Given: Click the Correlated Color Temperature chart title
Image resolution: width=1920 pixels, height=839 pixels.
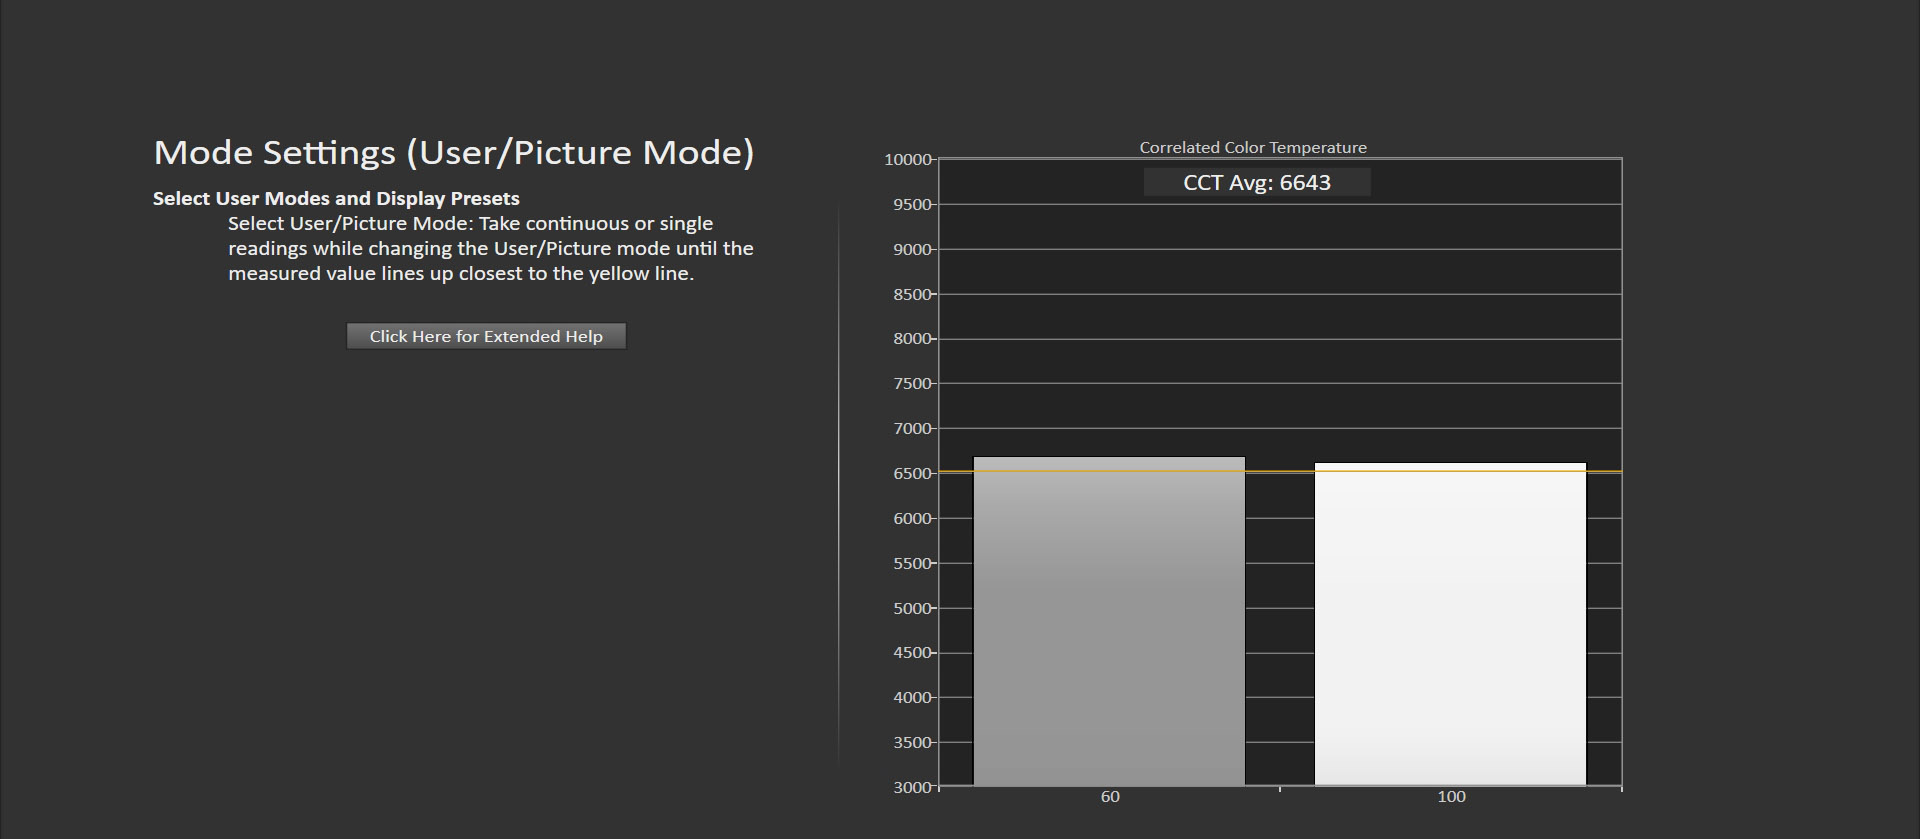Looking at the screenshot, I should [1252, 147].
